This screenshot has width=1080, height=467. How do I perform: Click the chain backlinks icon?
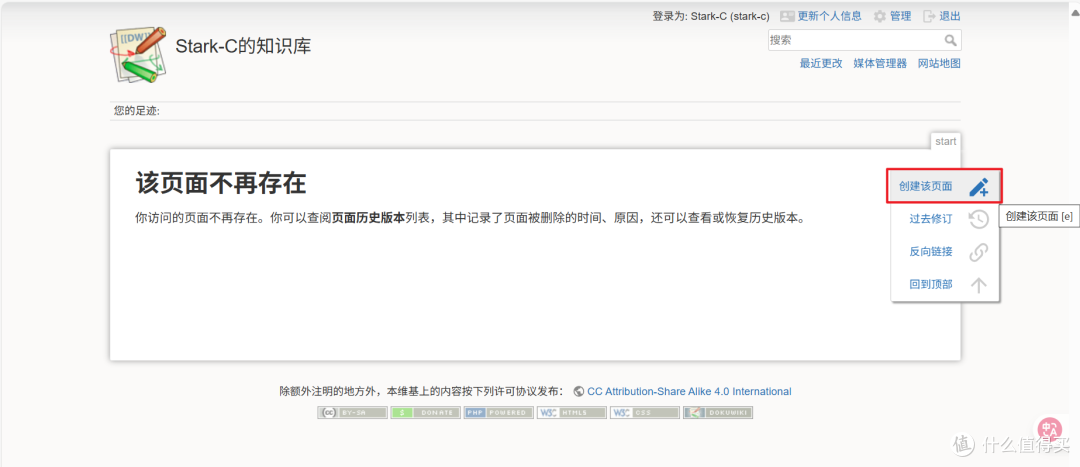pos(979,252)
